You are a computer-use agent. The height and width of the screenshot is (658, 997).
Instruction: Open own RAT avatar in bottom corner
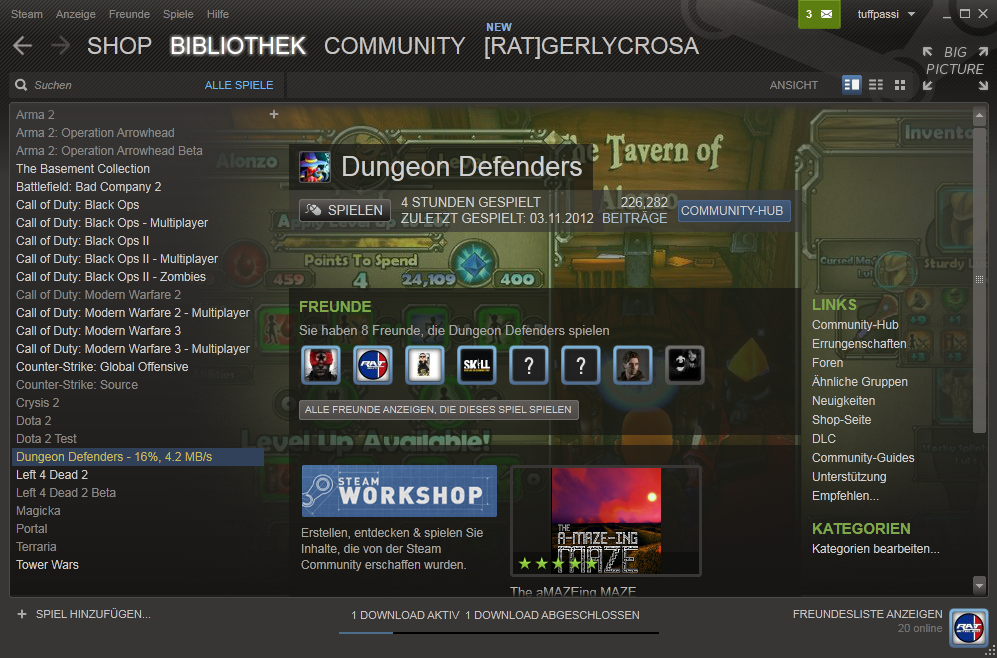point(968,627)
